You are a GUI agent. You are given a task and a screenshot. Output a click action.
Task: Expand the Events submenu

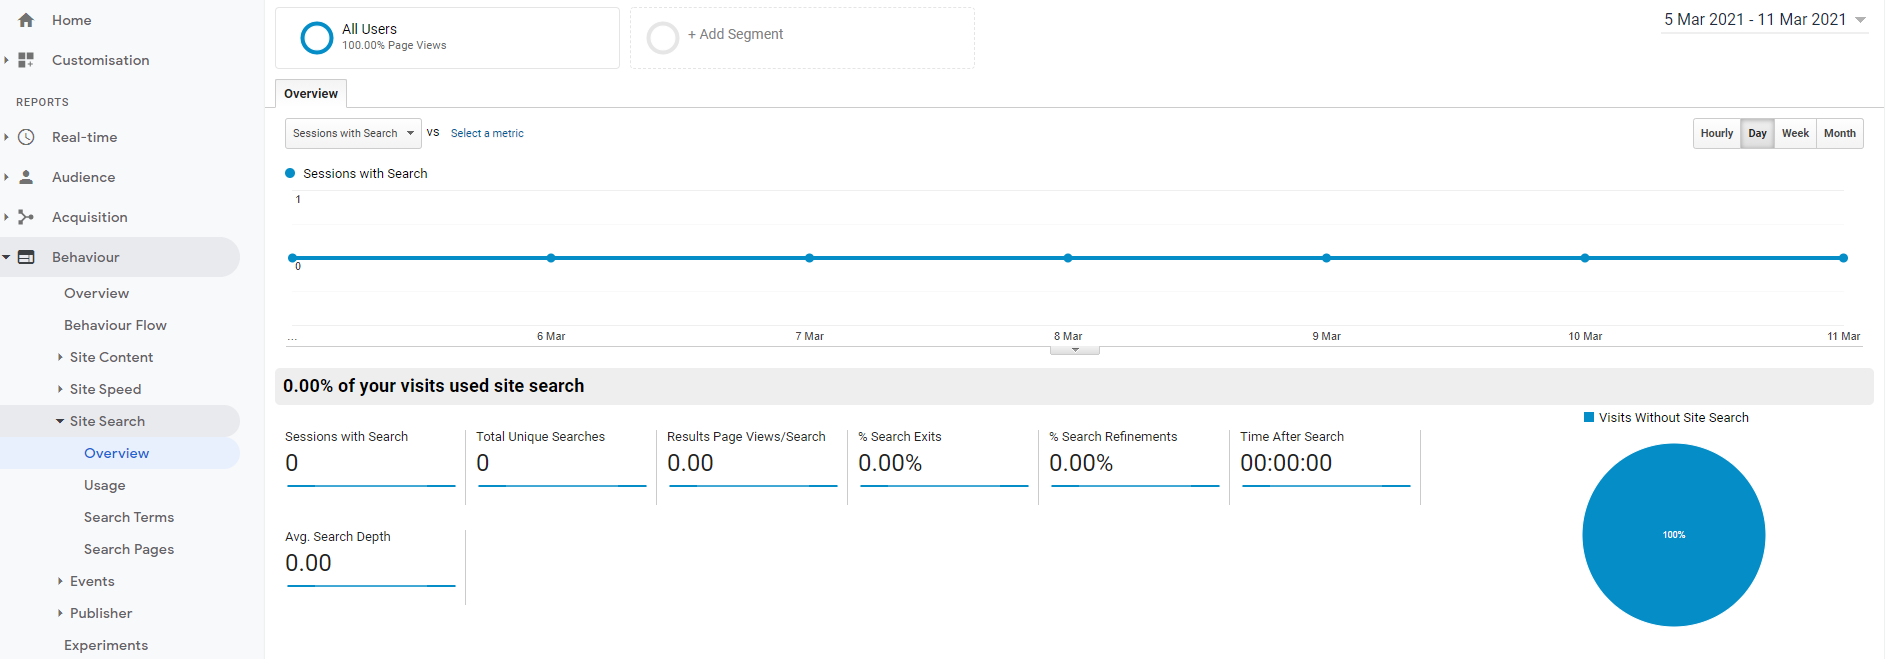pos(60,581)
